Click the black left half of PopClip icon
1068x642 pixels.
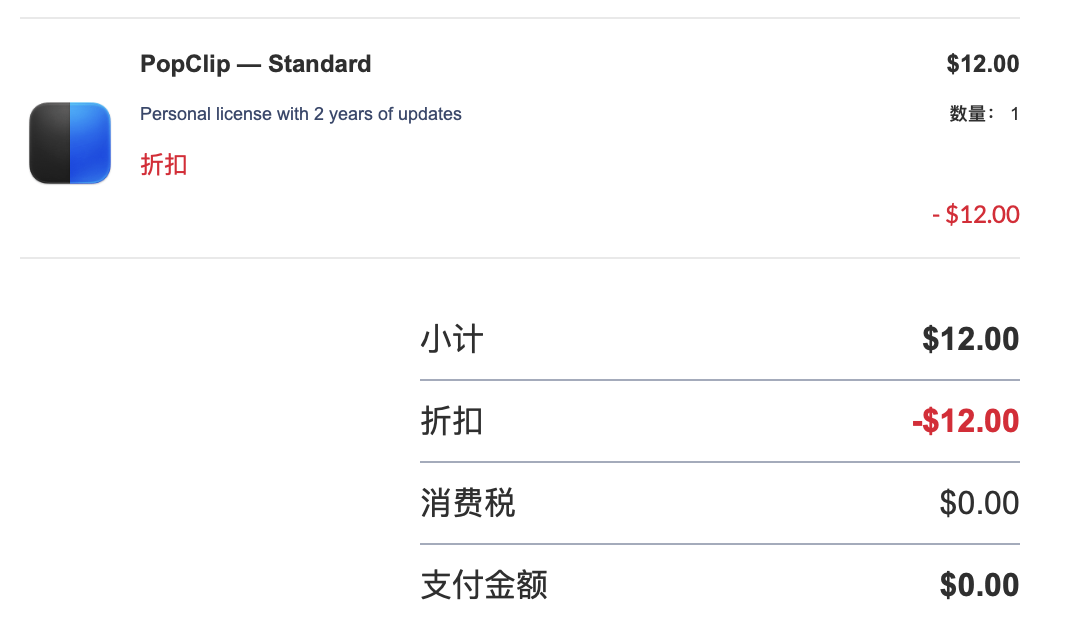(50, 143)
